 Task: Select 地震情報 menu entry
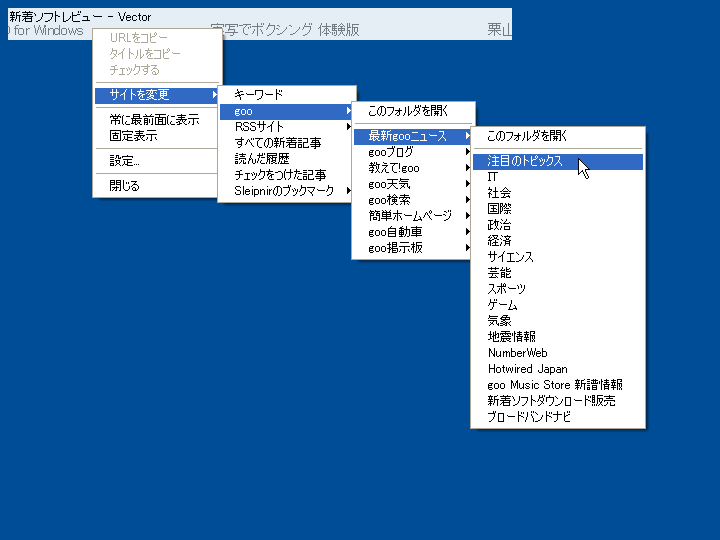click(558, 337)
